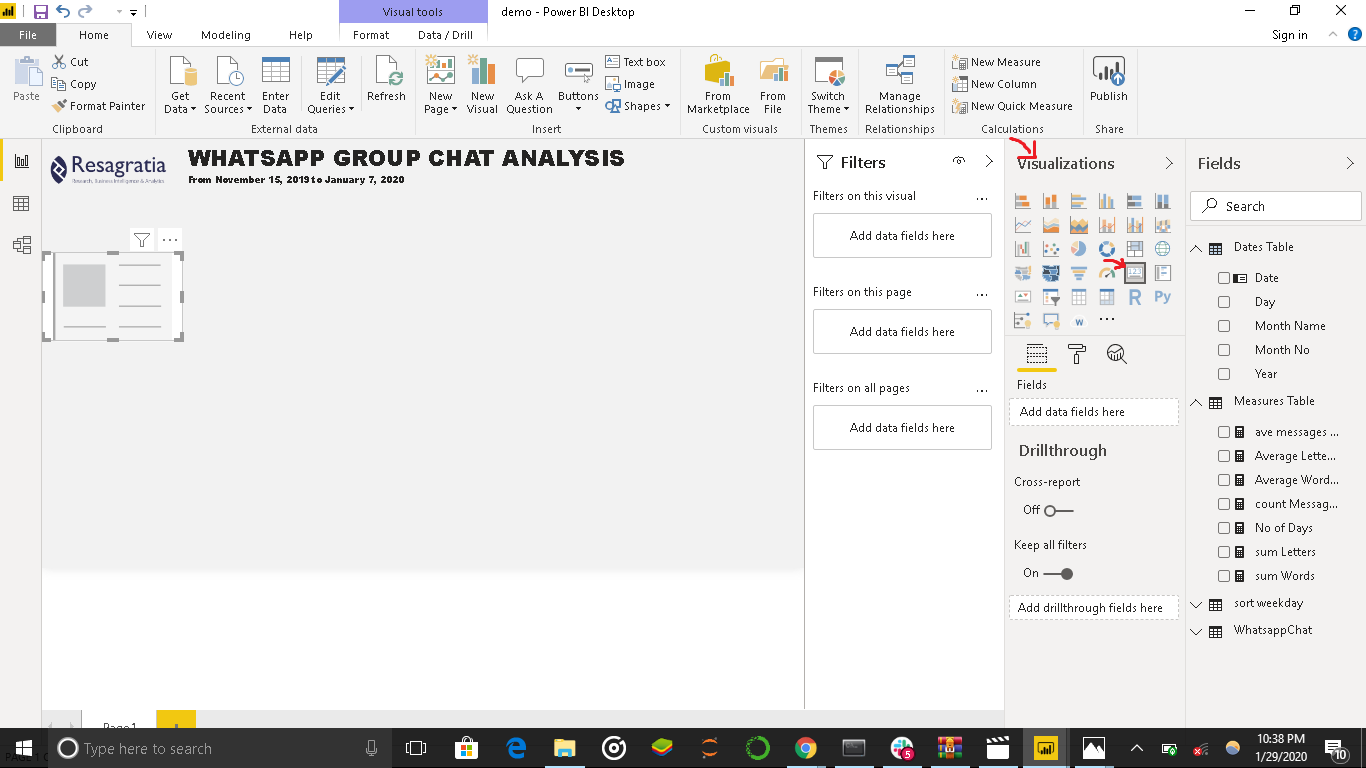Insert a Text box
Image resolution: width=1366 pixels, height=768 pixels.
pyautogui.click(x=636, y=62)
